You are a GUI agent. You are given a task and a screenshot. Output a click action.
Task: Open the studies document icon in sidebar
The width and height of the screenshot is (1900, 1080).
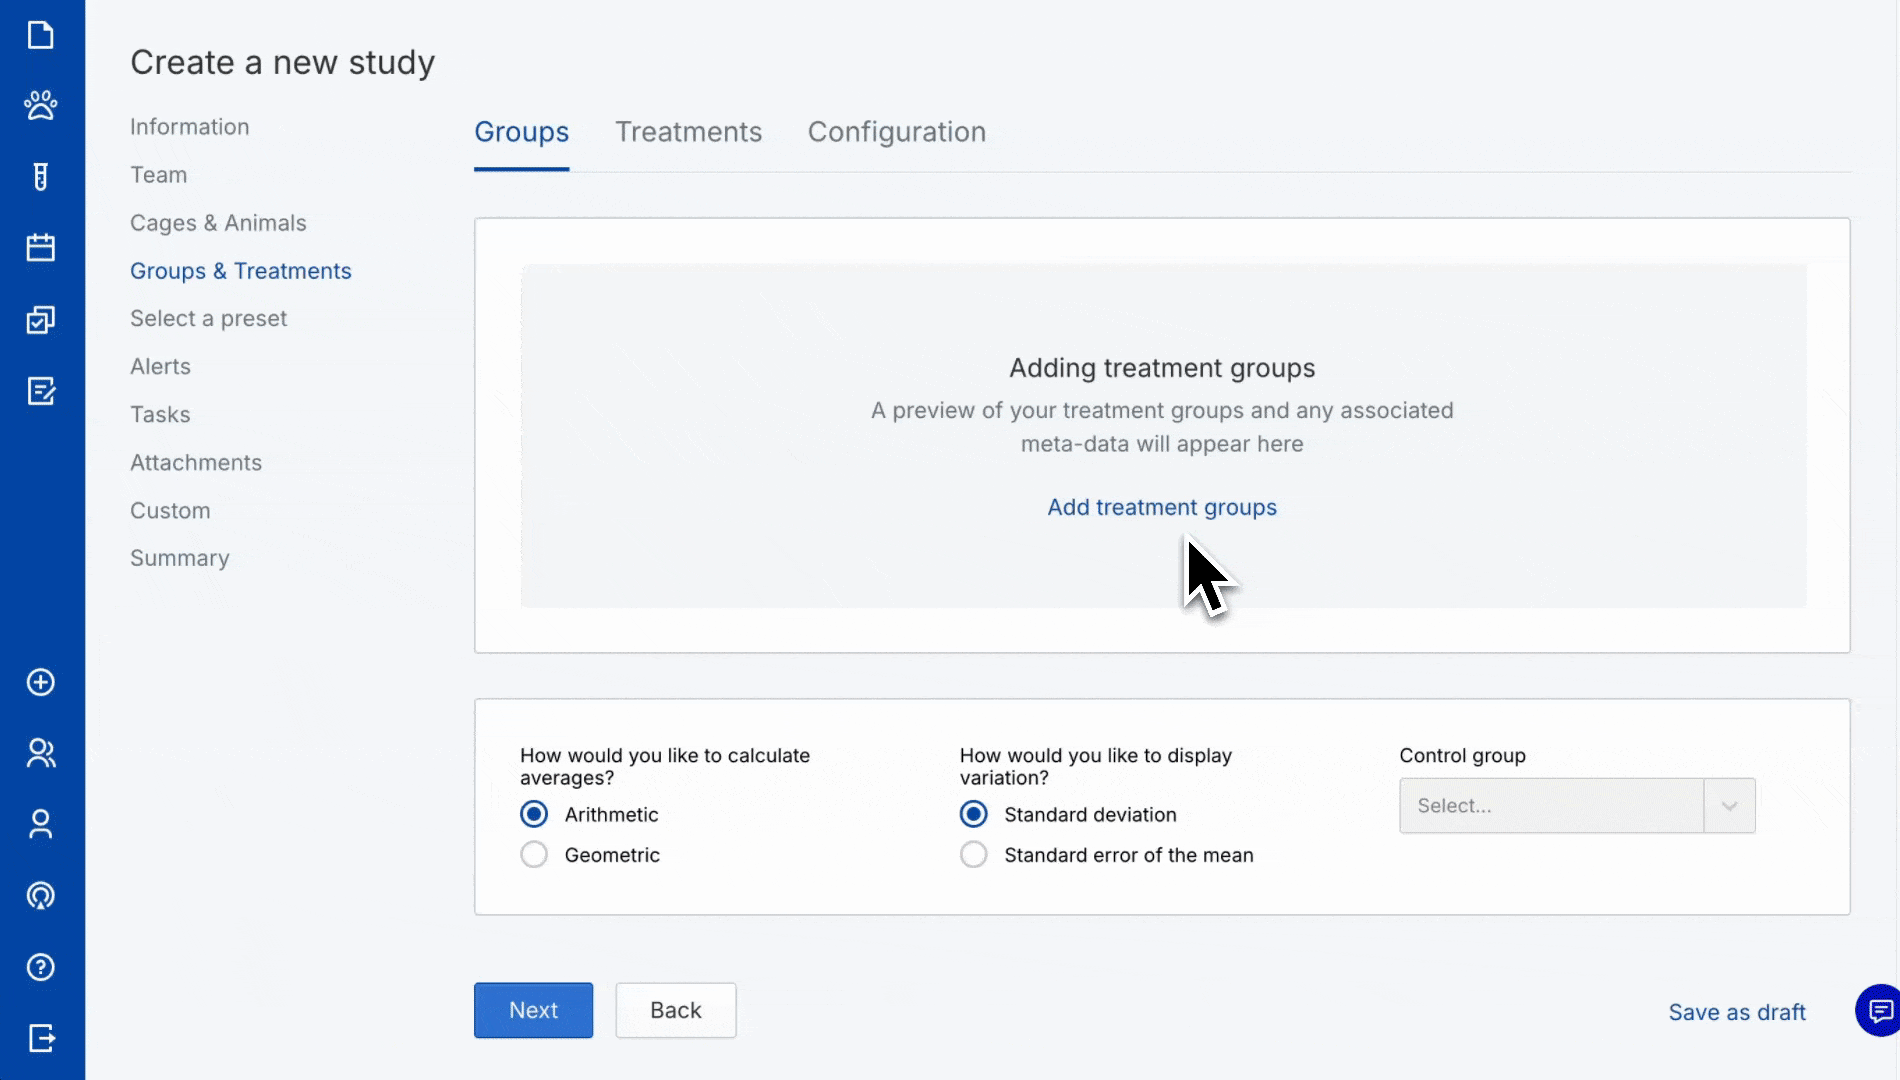[x=40, y=34]
